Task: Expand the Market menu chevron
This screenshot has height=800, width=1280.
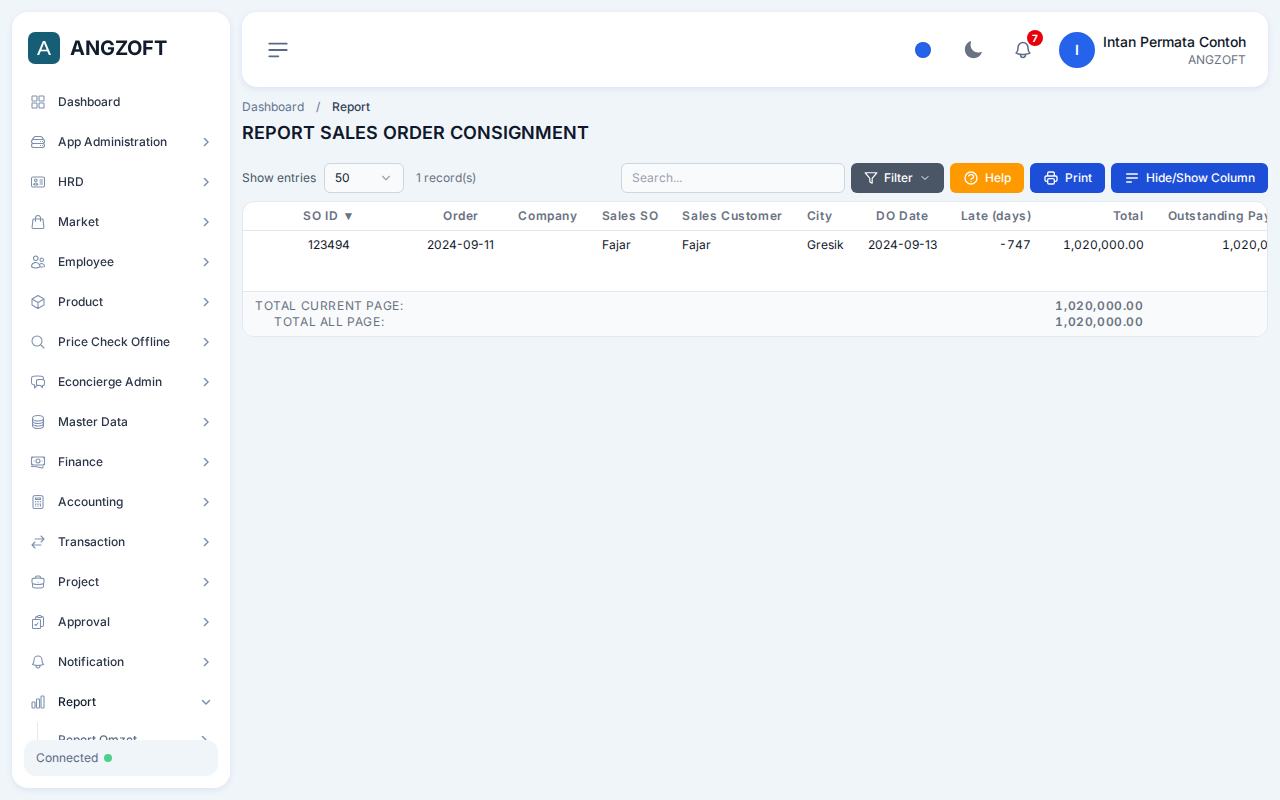Action: click(206, 222)
